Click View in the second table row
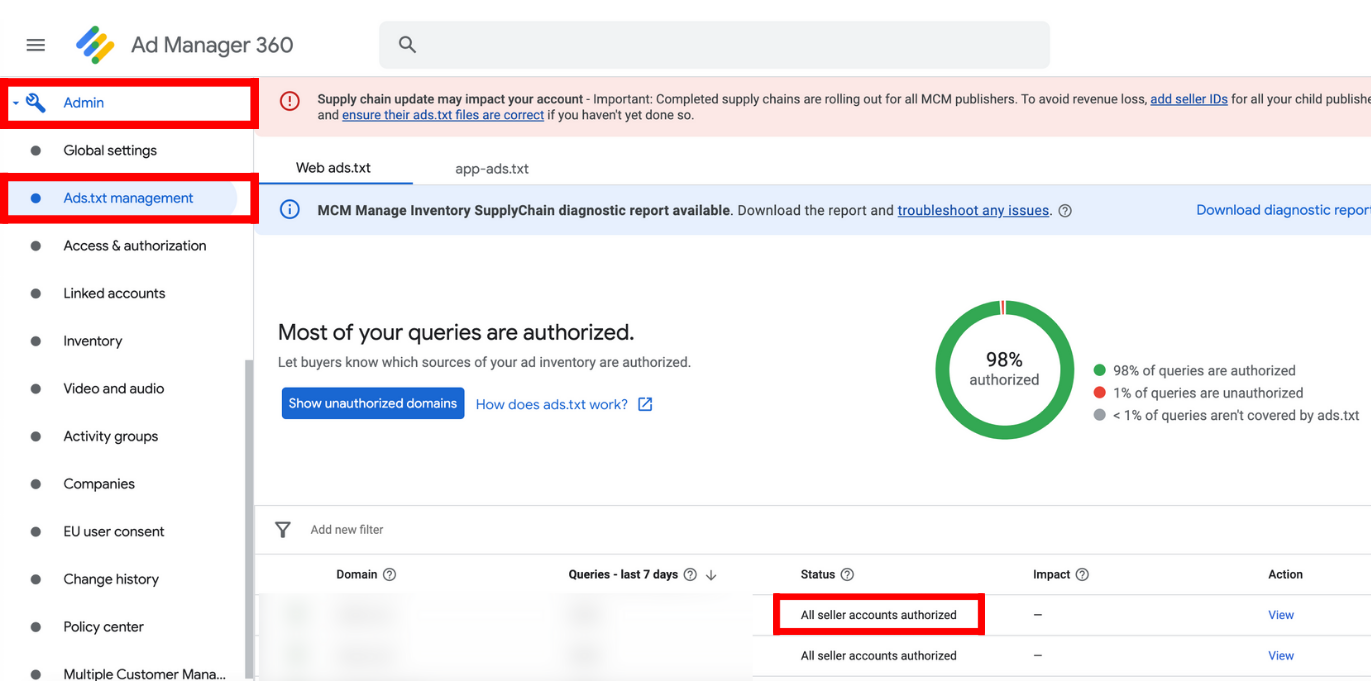The image size is (1371, 700). pos(1281,656)
